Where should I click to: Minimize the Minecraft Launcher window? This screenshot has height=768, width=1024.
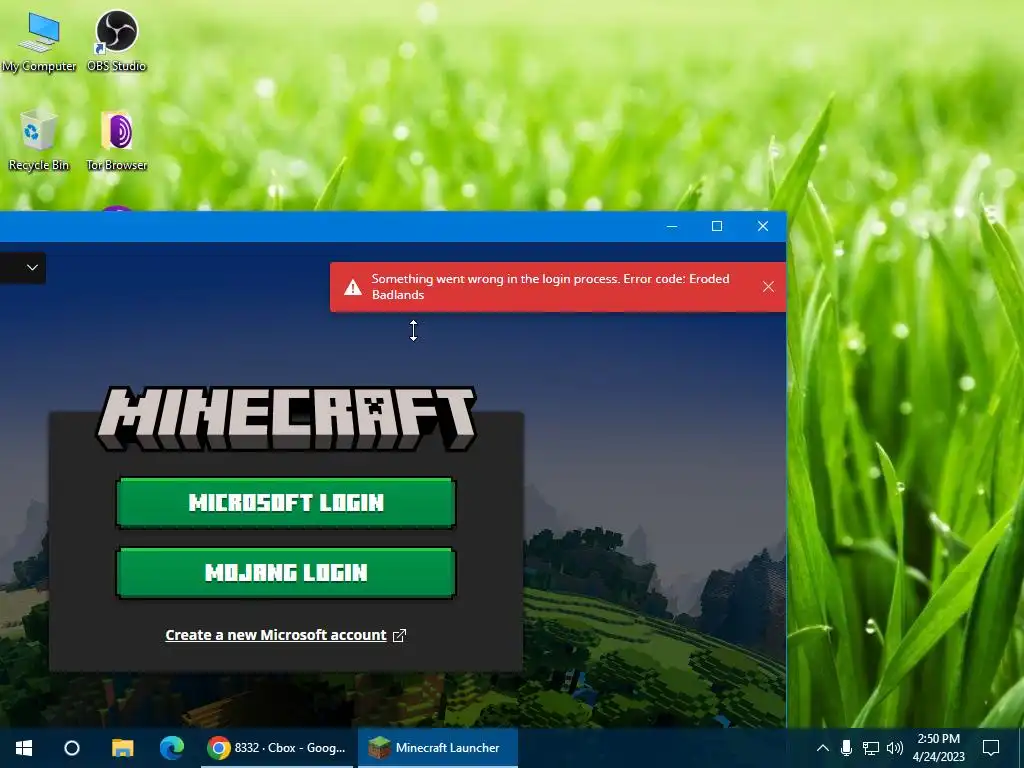[x=671, y=226]
